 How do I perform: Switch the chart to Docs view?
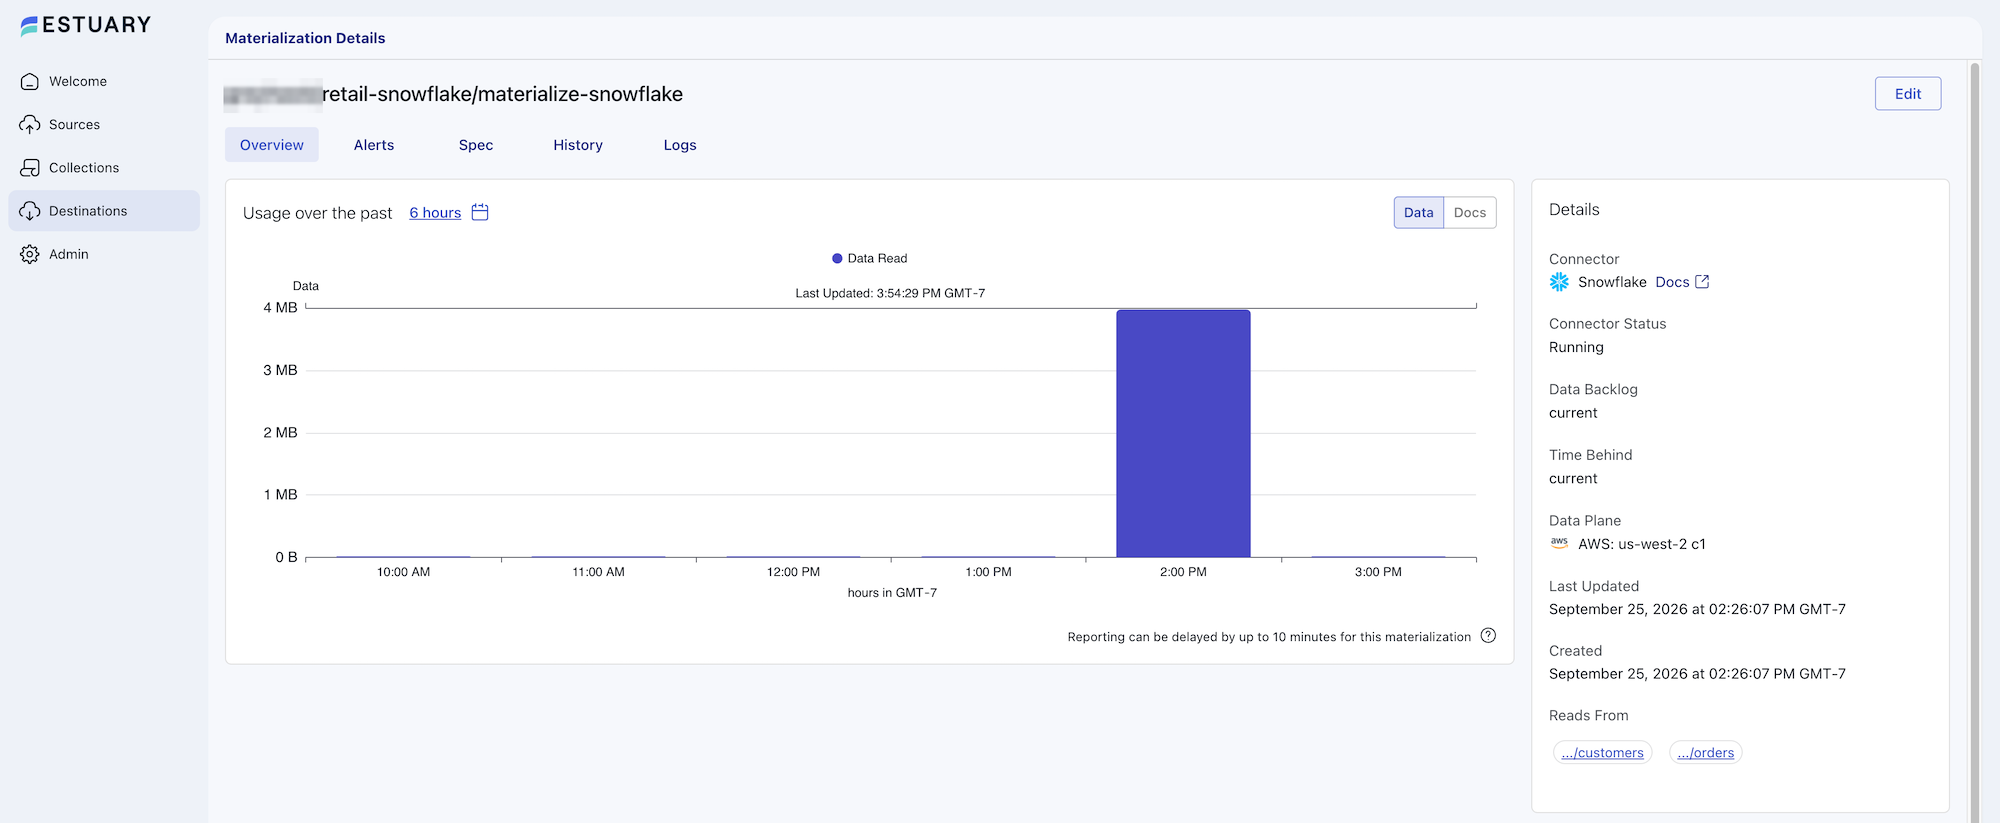point(1470,212)
